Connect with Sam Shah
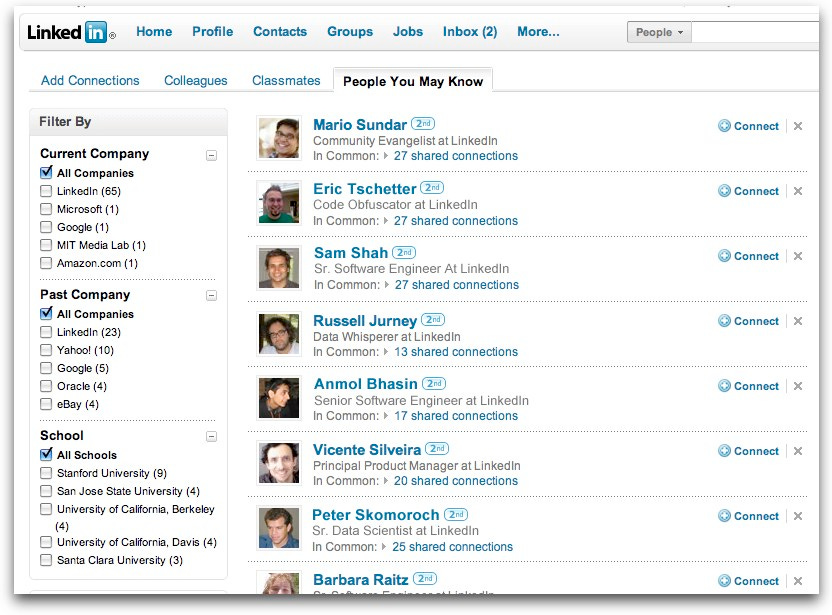Screen dimensions: 832x615 [748, 256]
